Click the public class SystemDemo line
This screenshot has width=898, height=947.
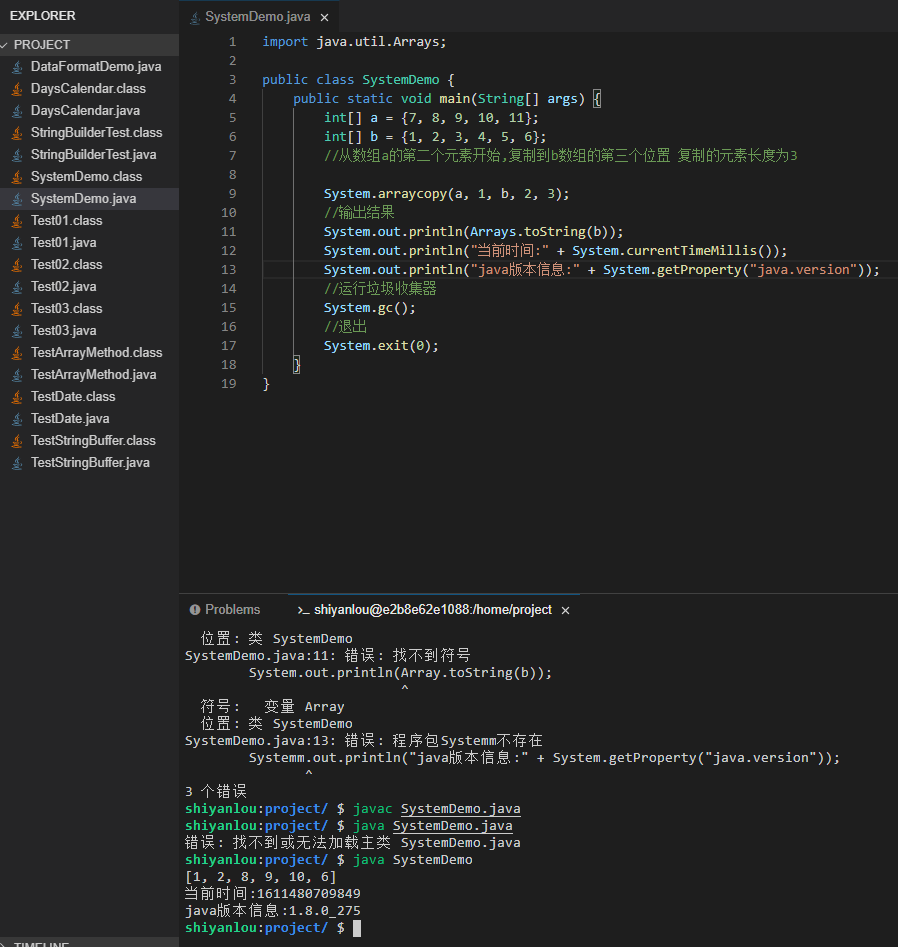tap(358, 80)
